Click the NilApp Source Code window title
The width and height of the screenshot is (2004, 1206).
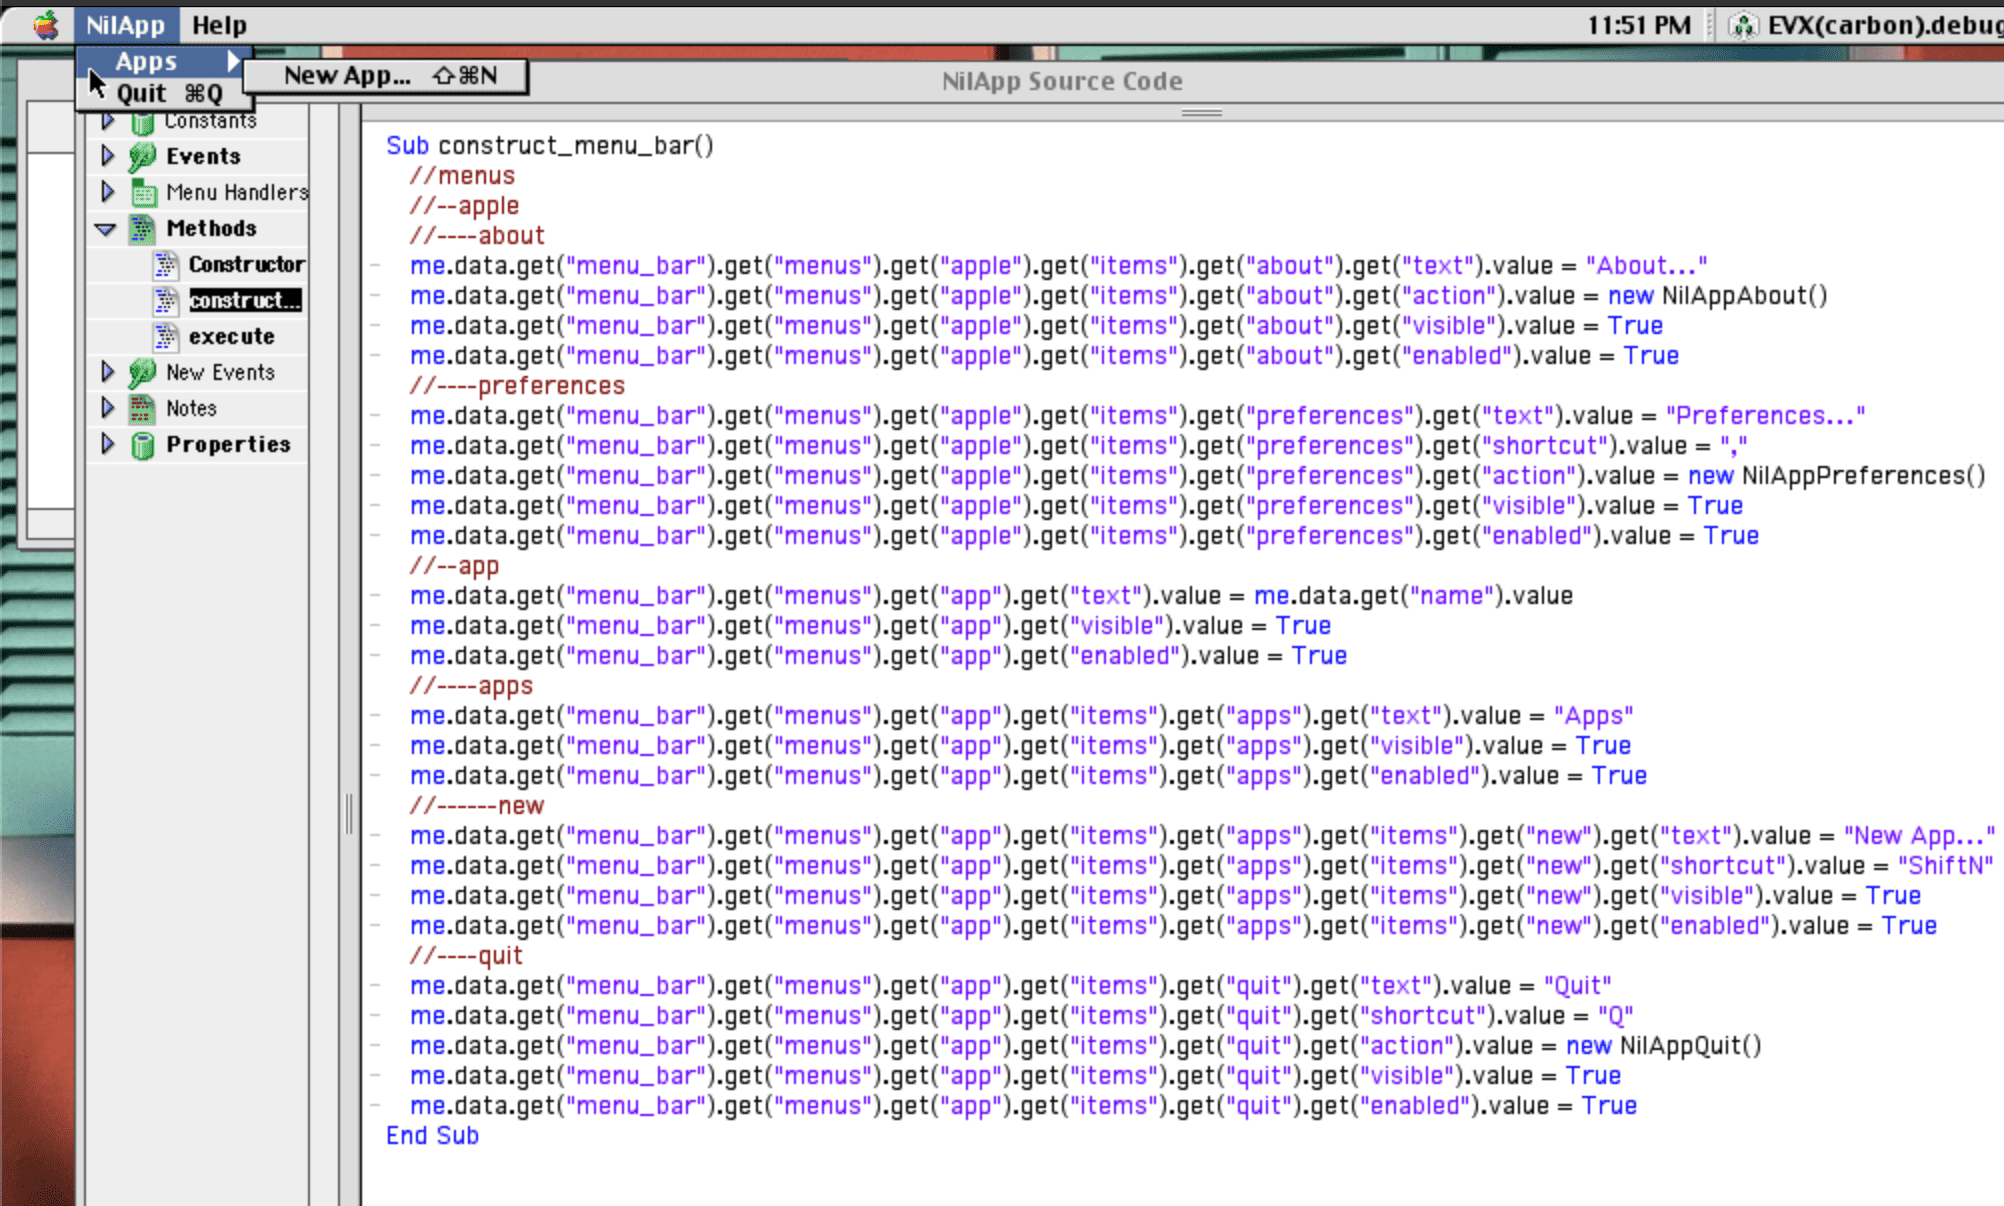pos(1062,81)
